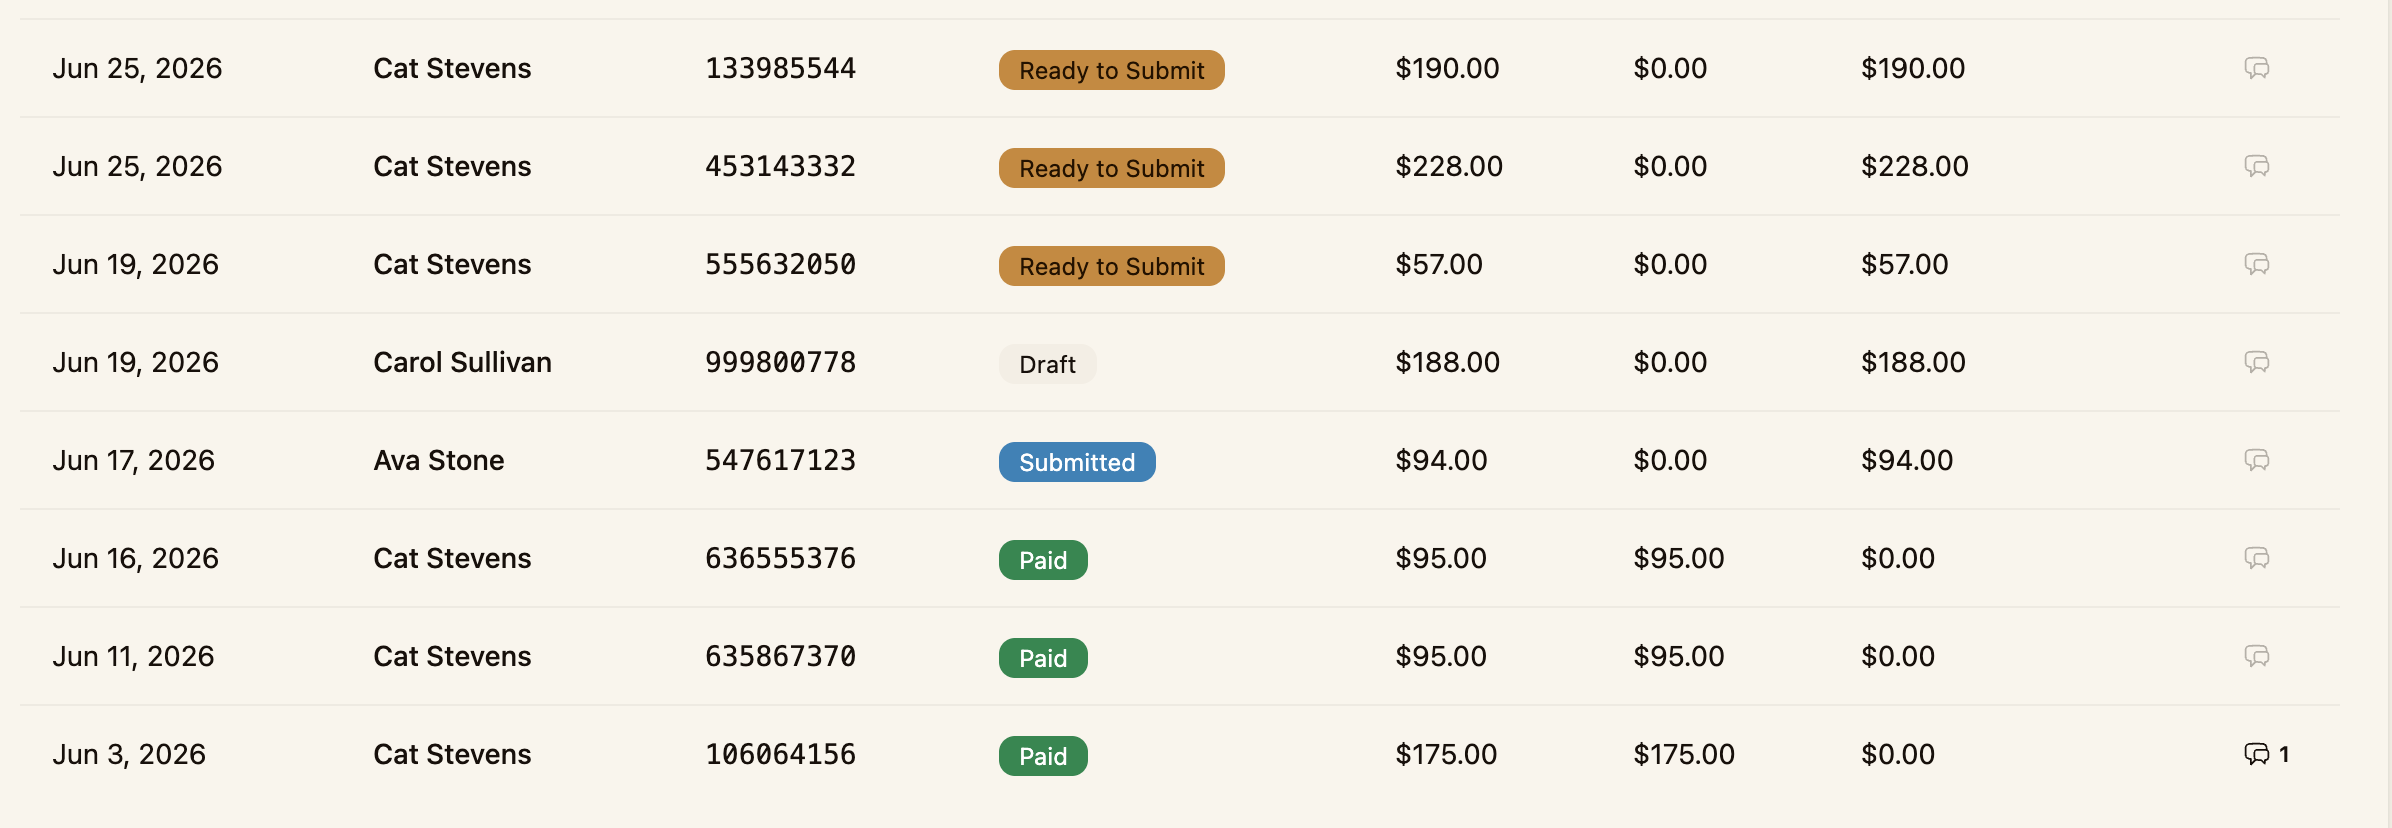This screenshot has width=2392, height=828.
Task: View the 1 comment on claim 106064156
Action: tap(2266, 754)
